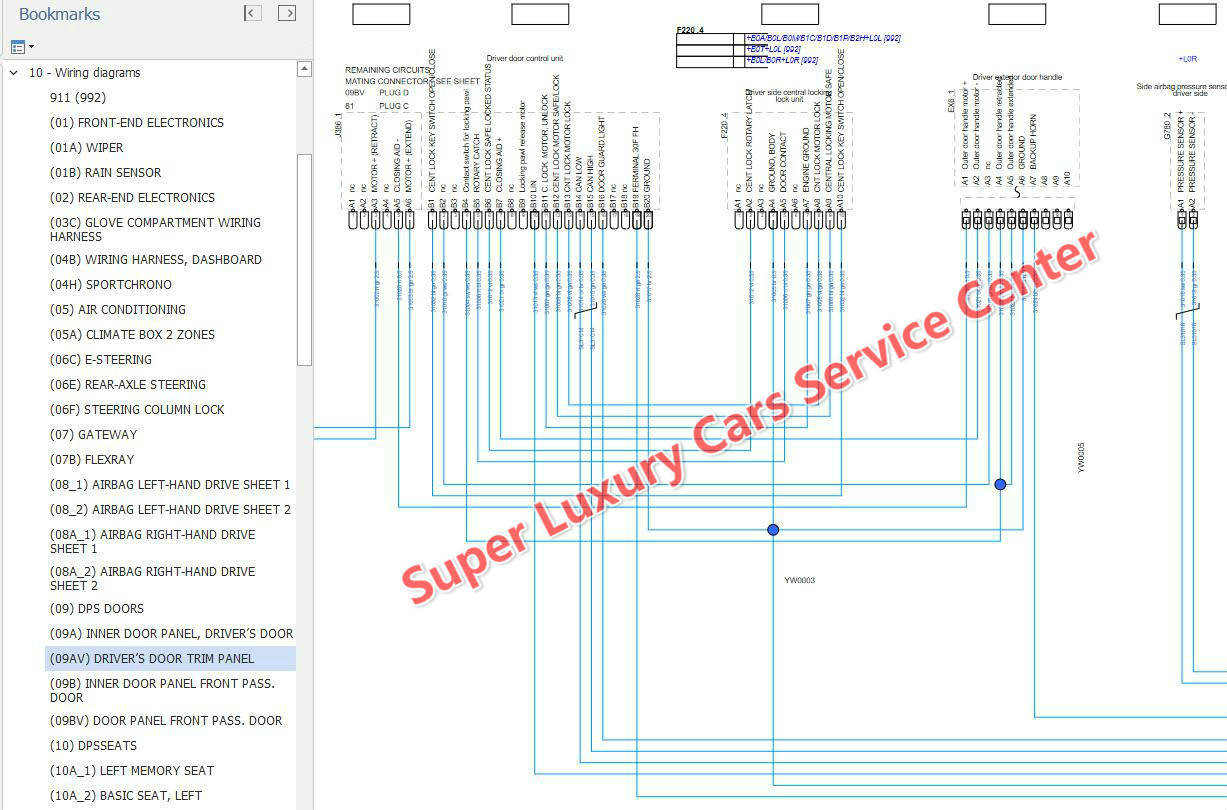Open (02) REAR-END ELECTRONICS bookmark

coord(132,198)
